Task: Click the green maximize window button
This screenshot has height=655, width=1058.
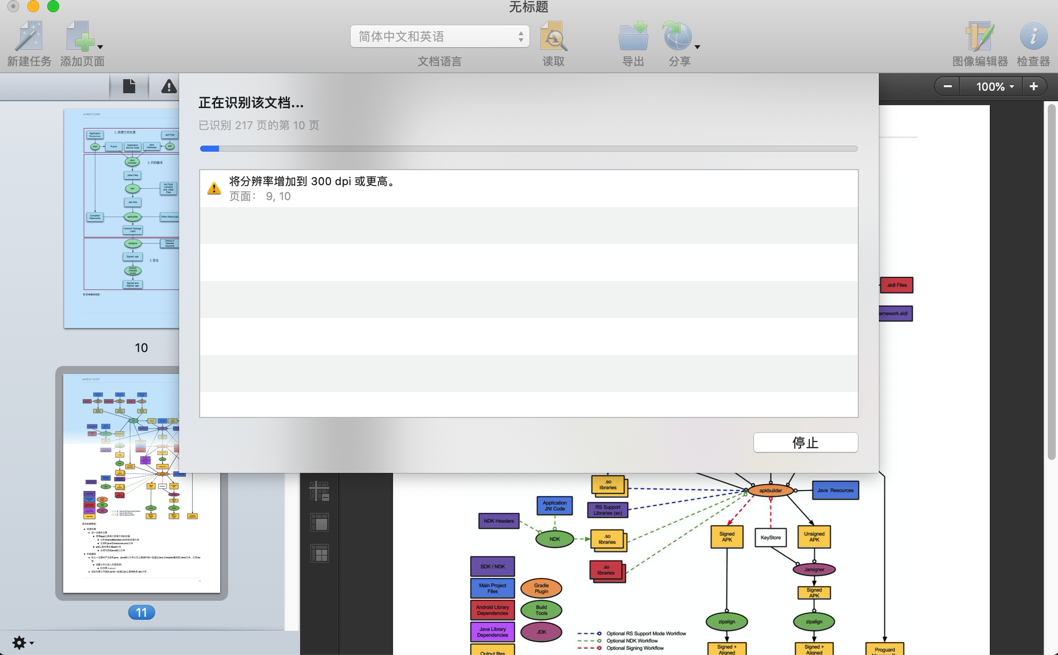Action: tap(53, 7)
